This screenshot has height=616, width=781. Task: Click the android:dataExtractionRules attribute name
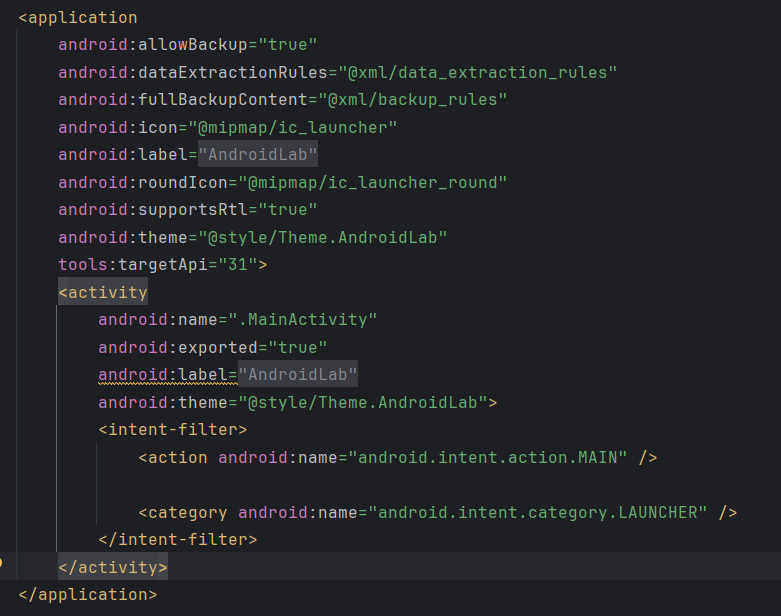[193, 73]
